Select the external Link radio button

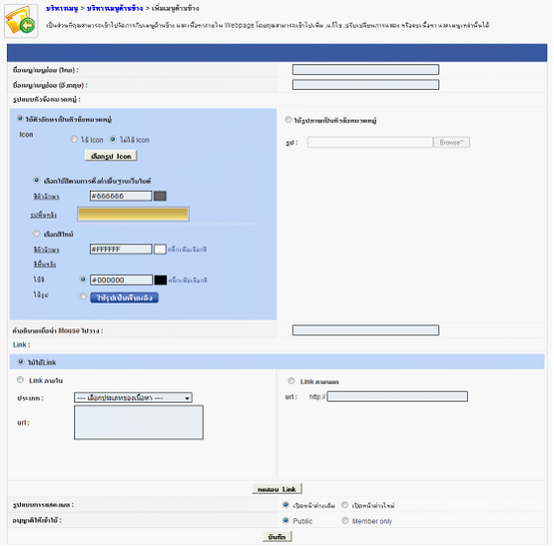[x=291, y=381]
